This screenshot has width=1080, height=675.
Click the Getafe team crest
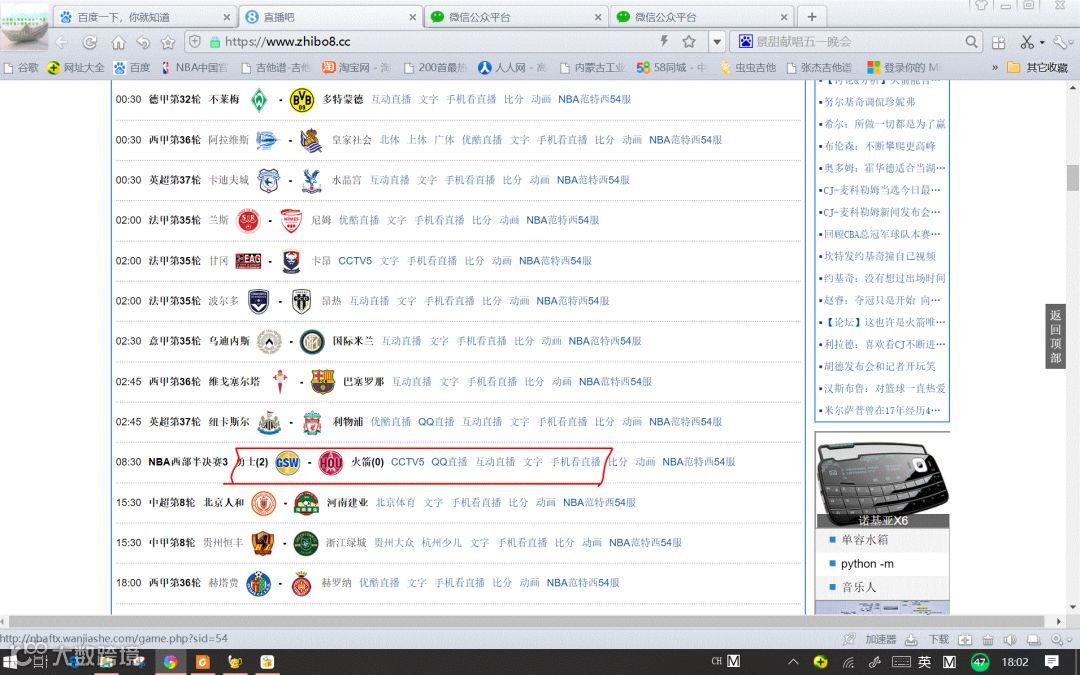(259, 583)
